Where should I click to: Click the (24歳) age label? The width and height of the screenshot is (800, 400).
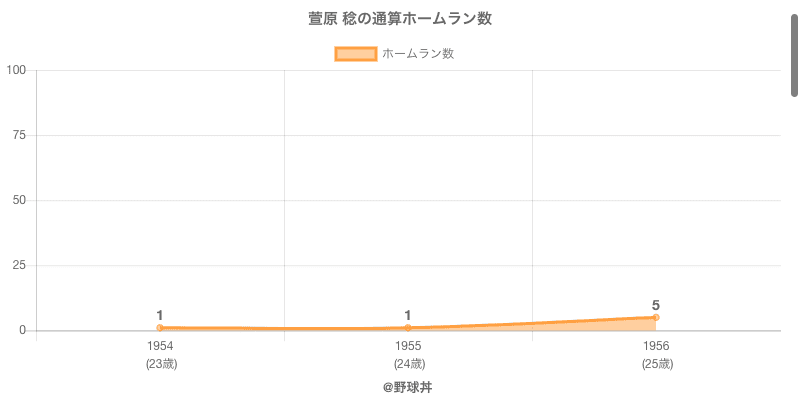pyautogui.click(x=408, y=364)
